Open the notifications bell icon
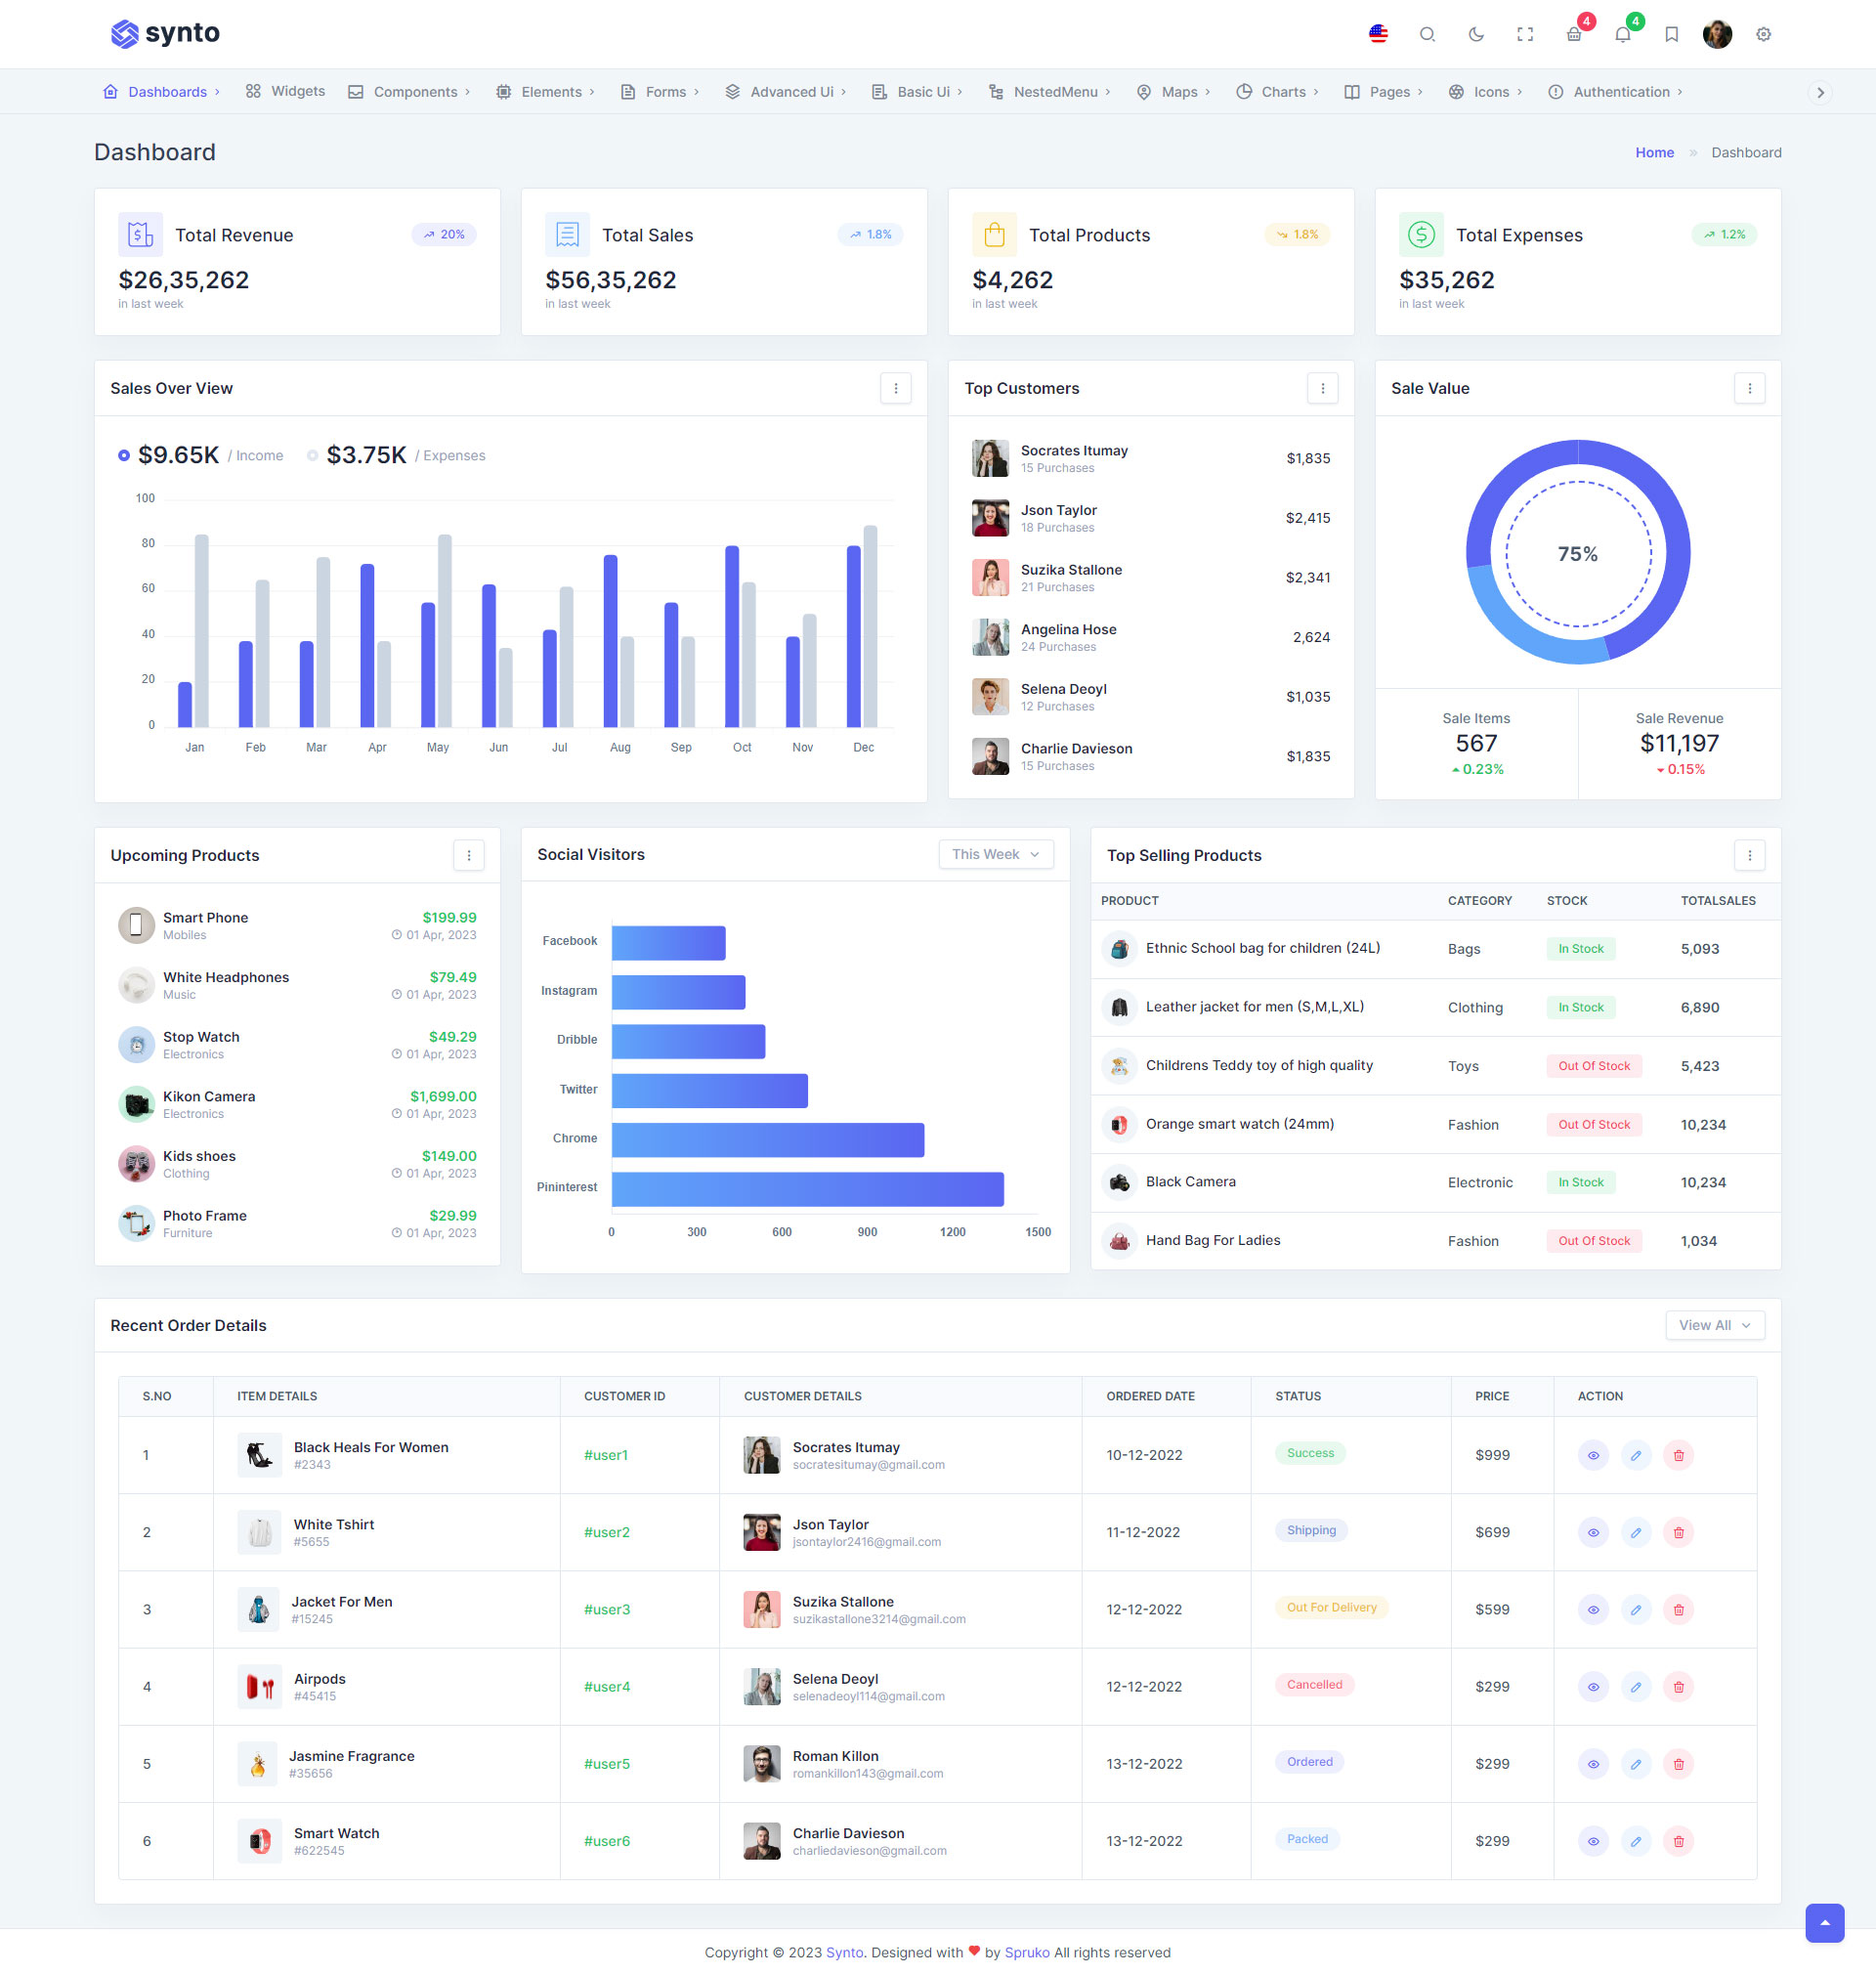Screen dimensions: 1876x1974 pyautogui.click(x=1622, y=34)
